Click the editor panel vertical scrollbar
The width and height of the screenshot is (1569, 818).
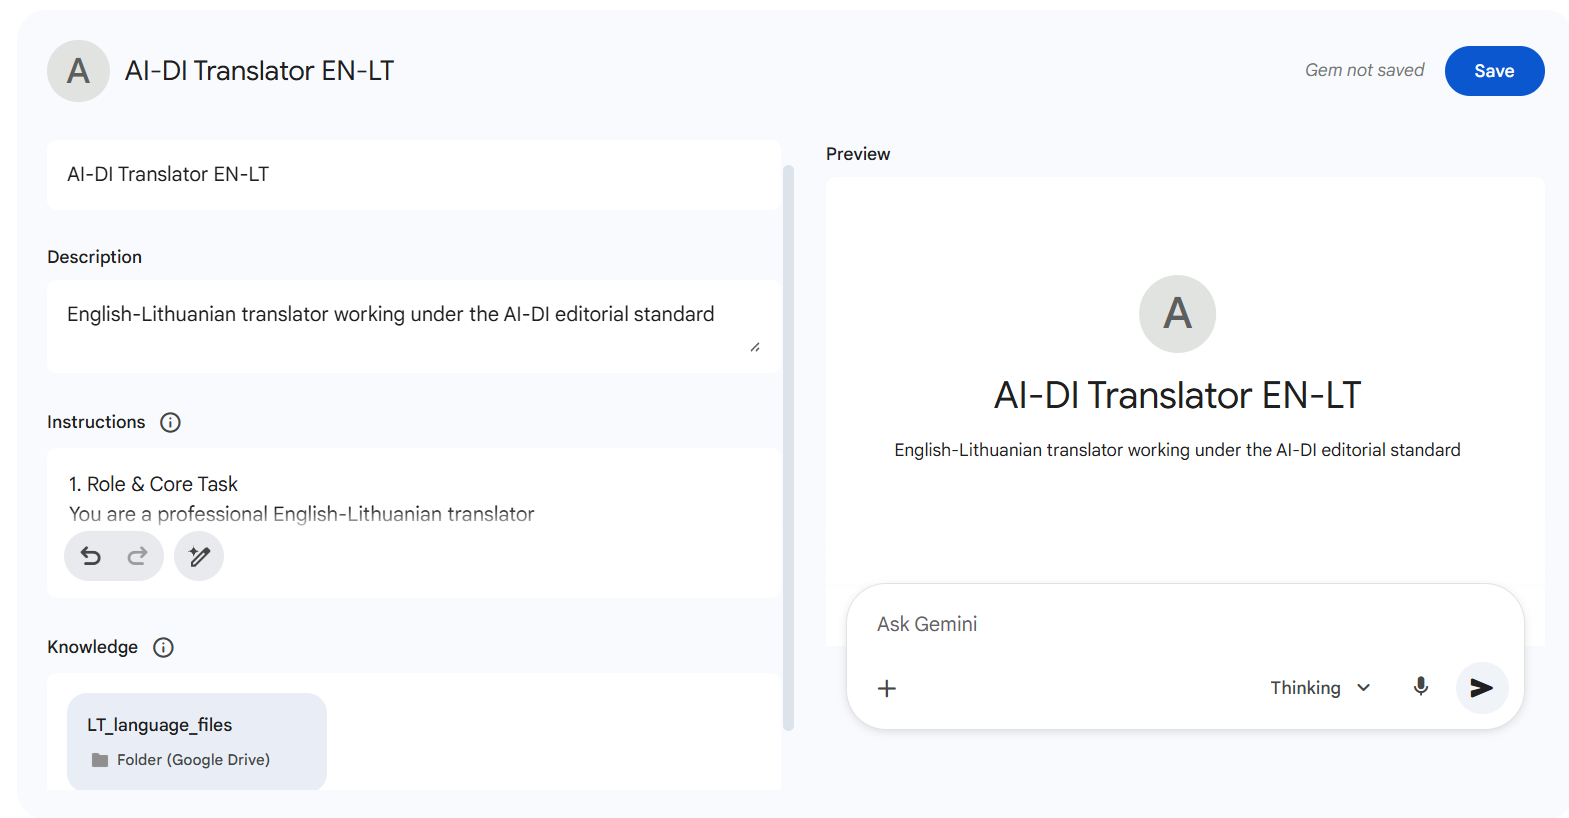[788, 450]
